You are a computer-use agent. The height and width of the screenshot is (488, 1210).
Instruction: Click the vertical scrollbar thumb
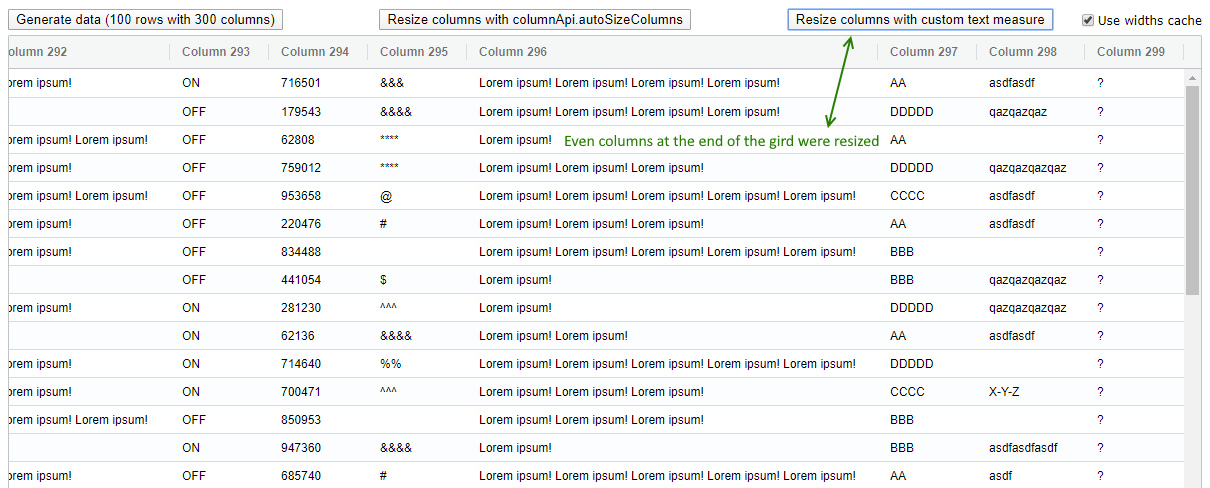pos(1193,190)
